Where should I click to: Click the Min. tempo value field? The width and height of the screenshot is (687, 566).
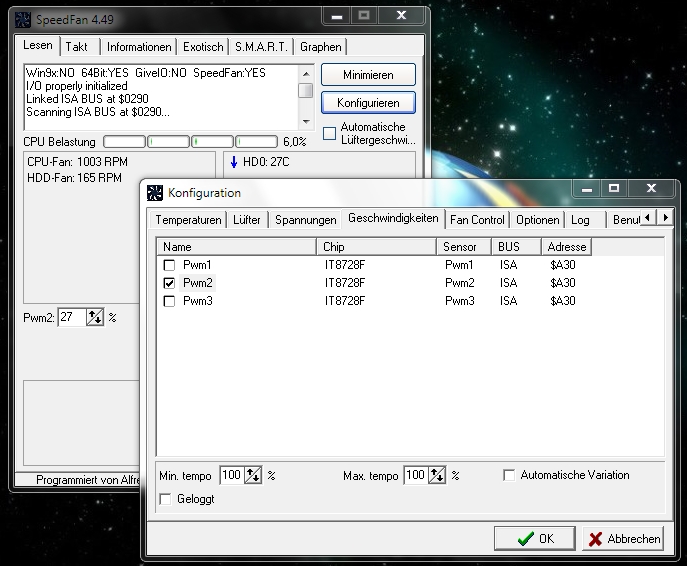pyautogui.click(x=232, y=475)
